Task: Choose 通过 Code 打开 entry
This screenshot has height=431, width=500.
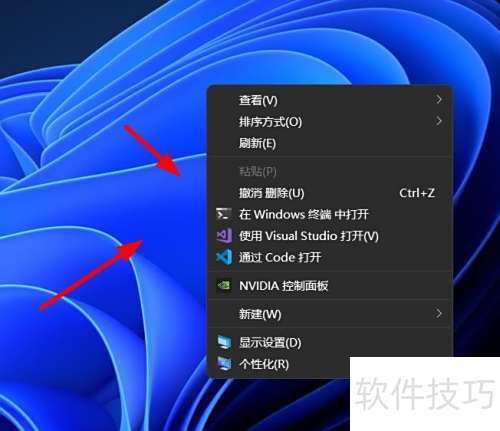Action: pyautogui.click(x=329, y=257)
